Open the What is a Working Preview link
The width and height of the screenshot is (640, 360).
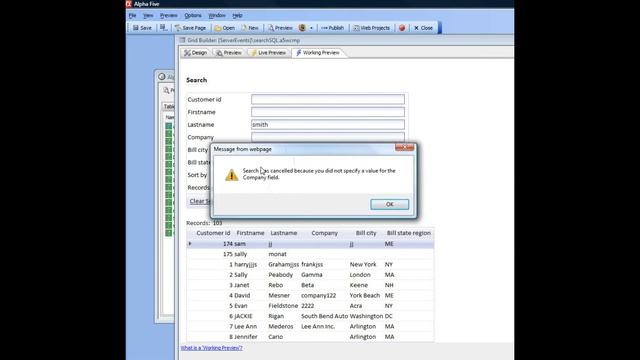211,348
